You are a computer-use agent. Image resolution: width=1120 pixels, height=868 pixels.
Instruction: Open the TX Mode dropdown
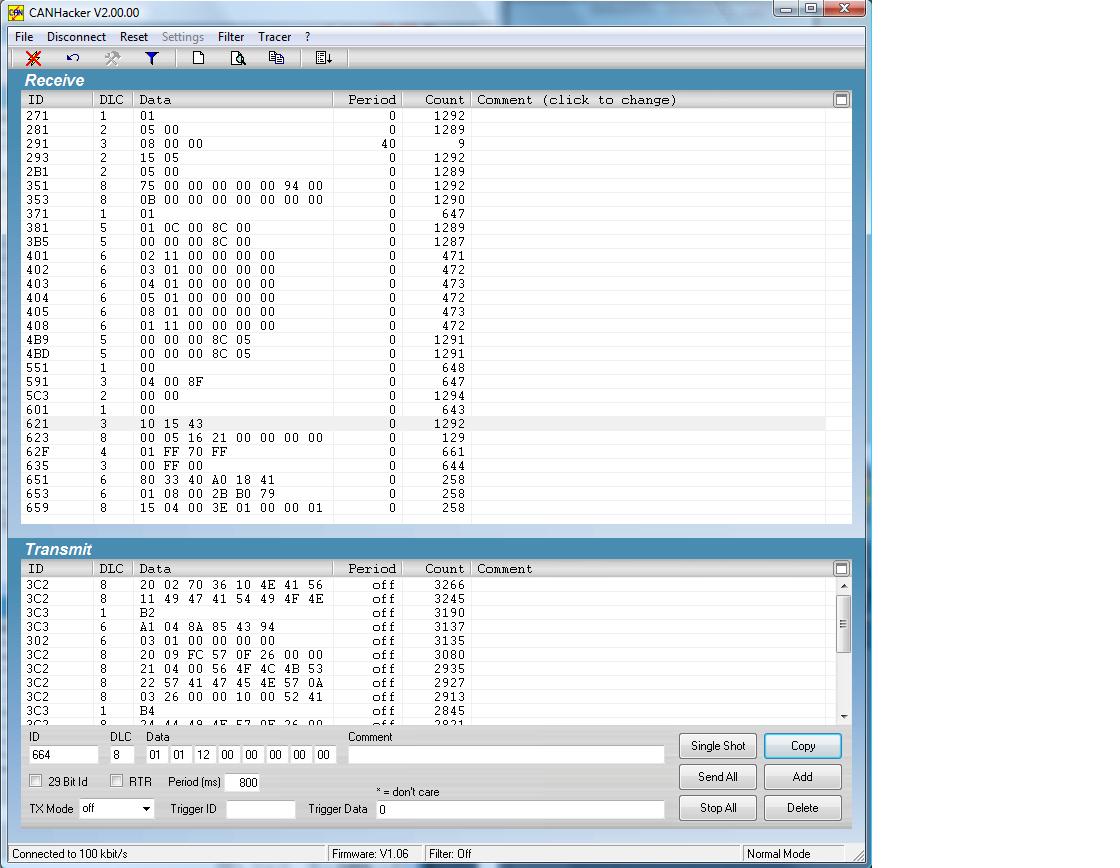116,809
